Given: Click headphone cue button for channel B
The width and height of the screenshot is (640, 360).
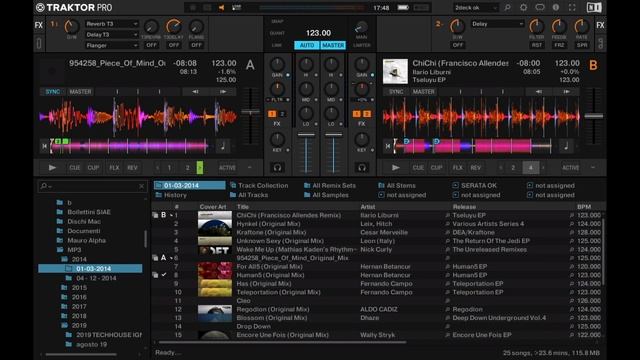Looking at the screenshot, I should click(x=362, y=167).
